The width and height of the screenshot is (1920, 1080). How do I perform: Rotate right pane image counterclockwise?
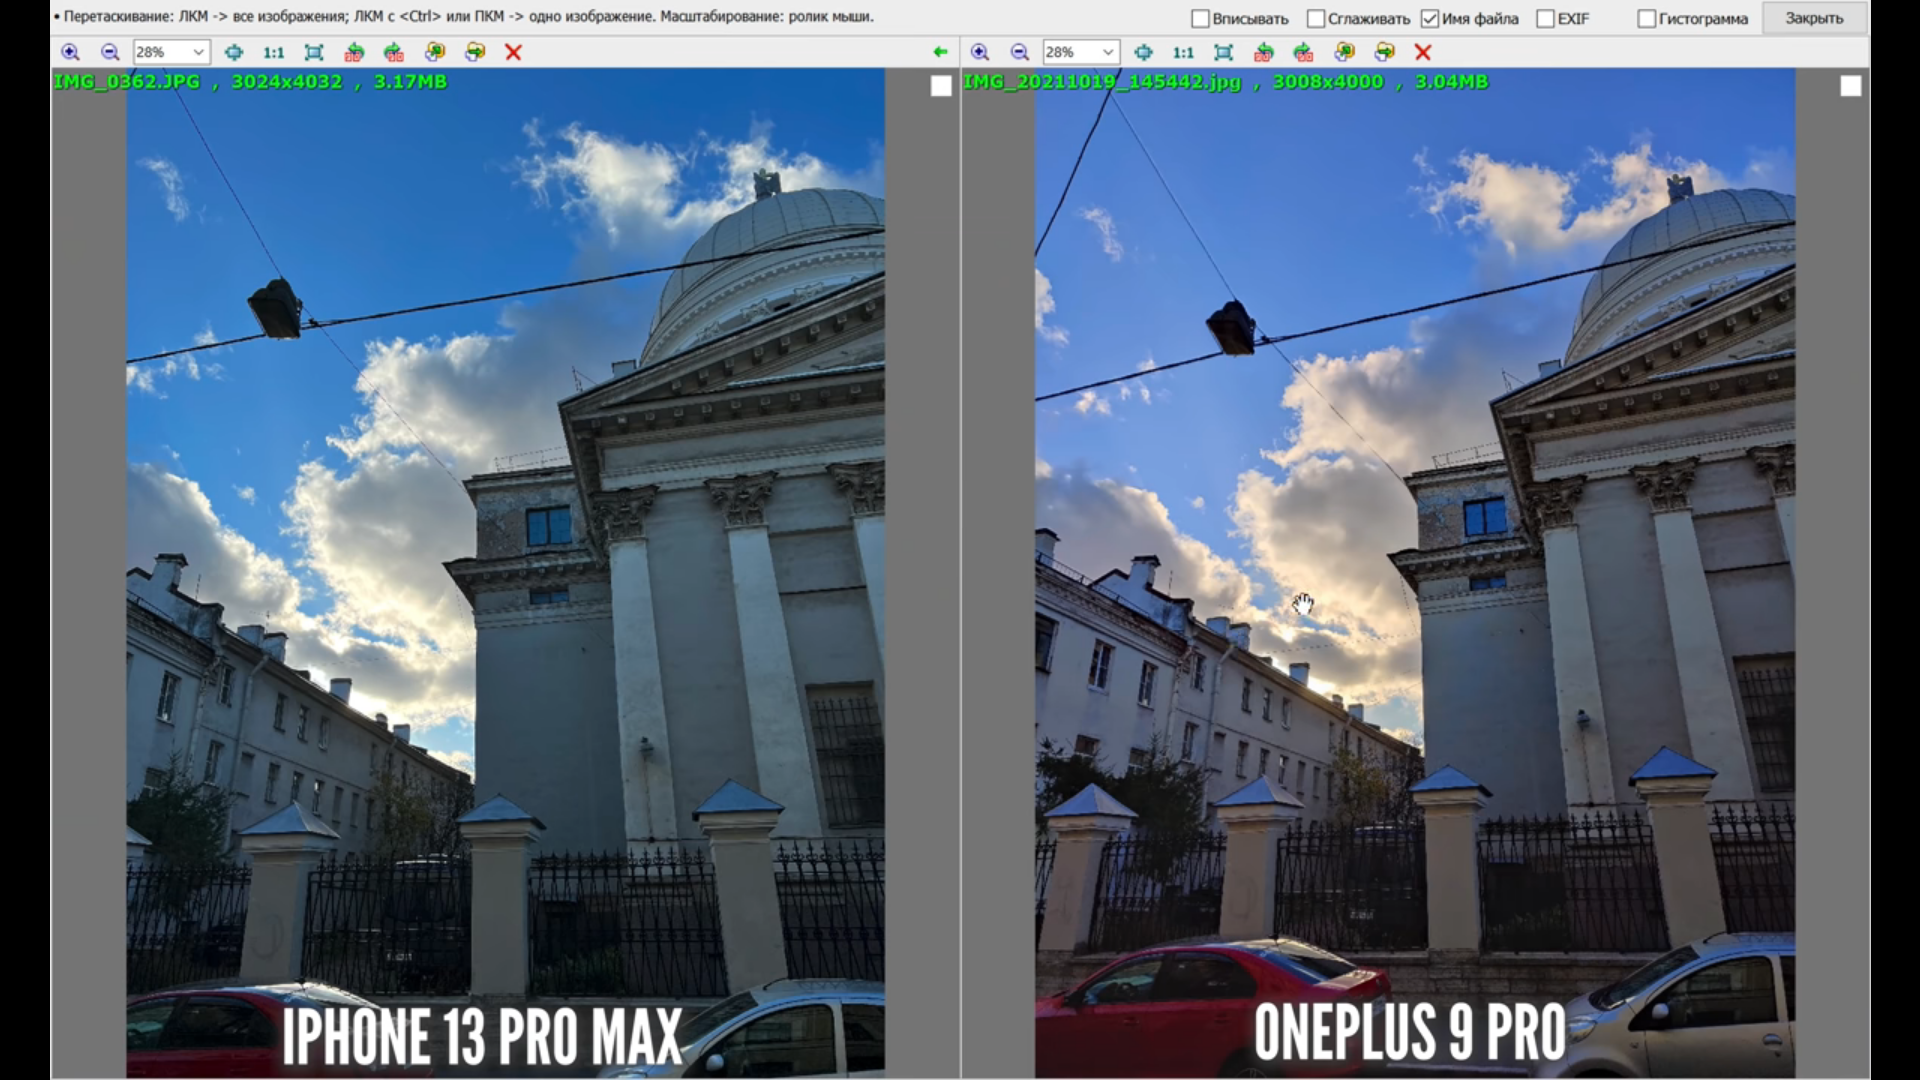point(1264,52)
